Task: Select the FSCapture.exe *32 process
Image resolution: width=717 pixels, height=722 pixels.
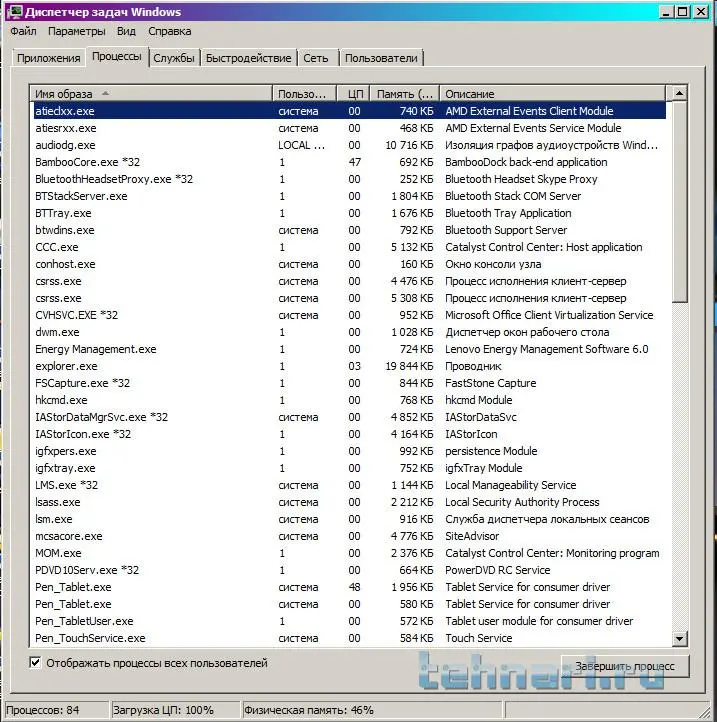Action: [350, 383]
